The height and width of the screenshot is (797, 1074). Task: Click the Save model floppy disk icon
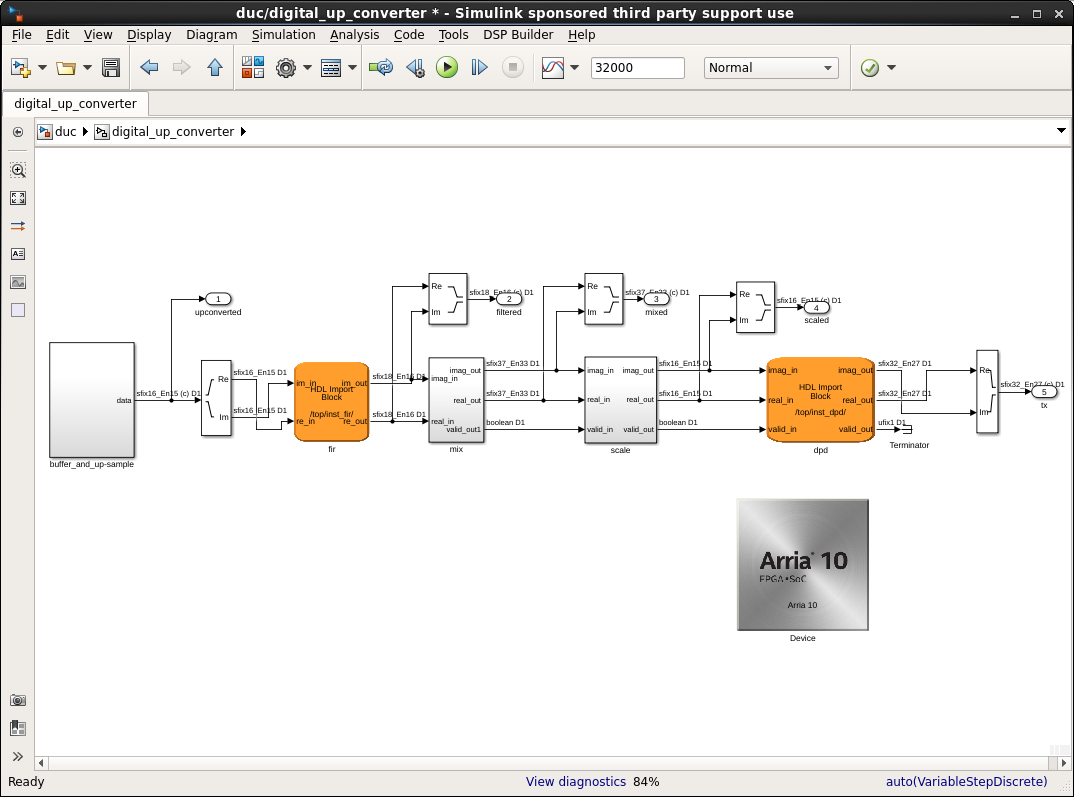[111, 68]
